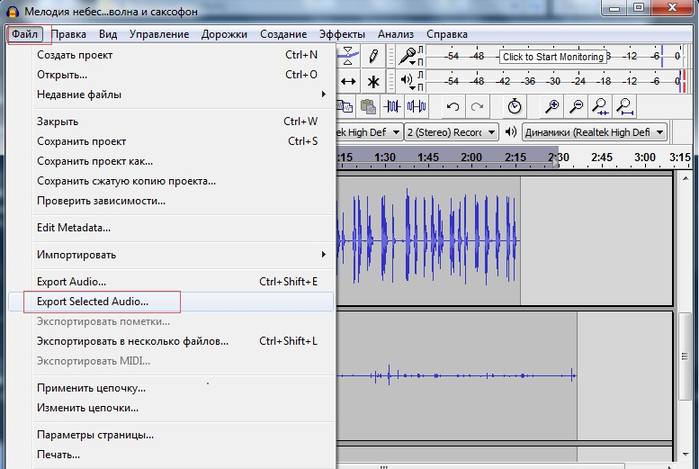Open the 'Эффекты' menu
699x469 pixels.
[342, 34]
